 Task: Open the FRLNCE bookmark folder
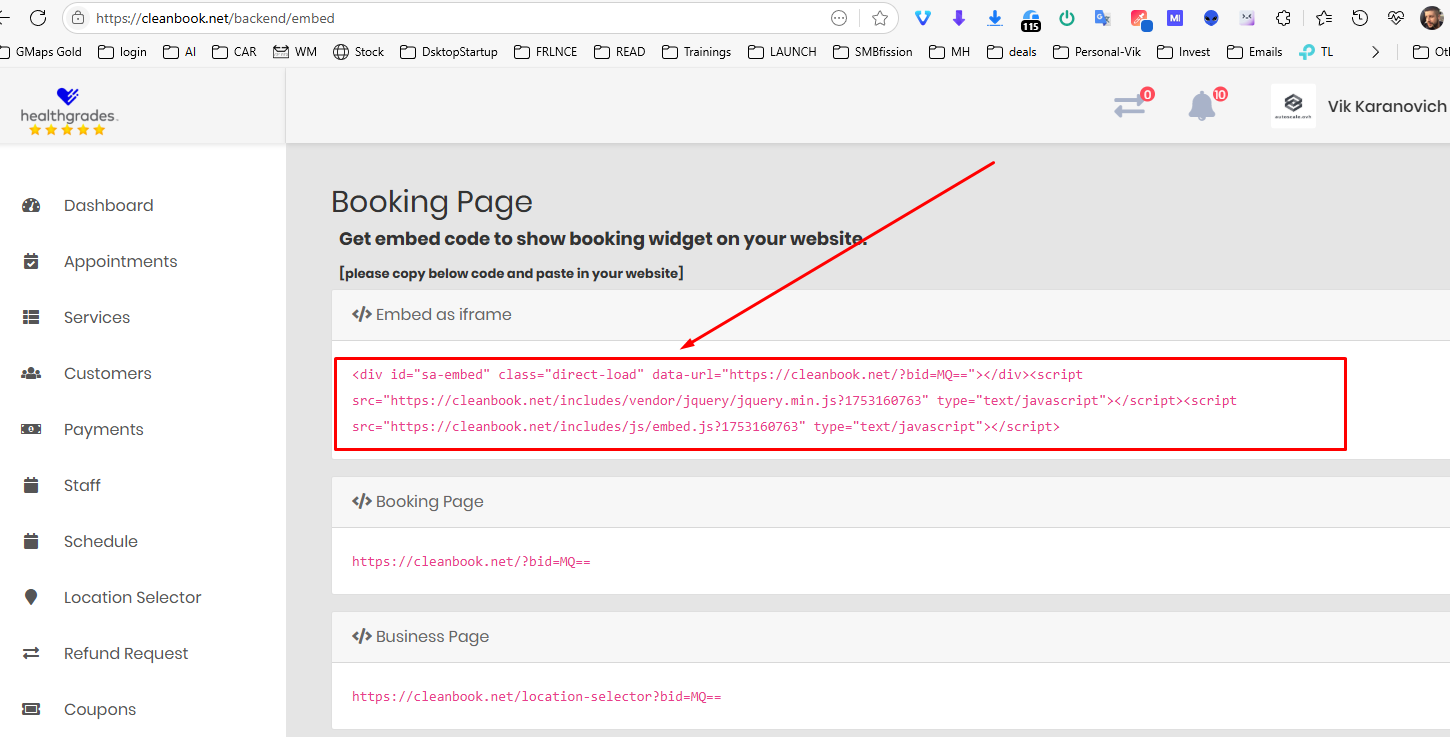(x=546, y=52)
